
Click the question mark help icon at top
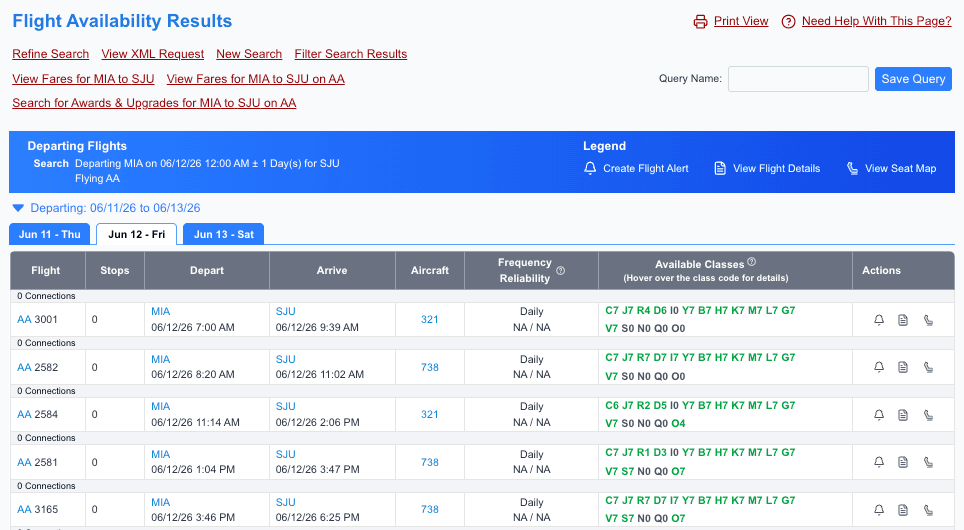point(788,22)
